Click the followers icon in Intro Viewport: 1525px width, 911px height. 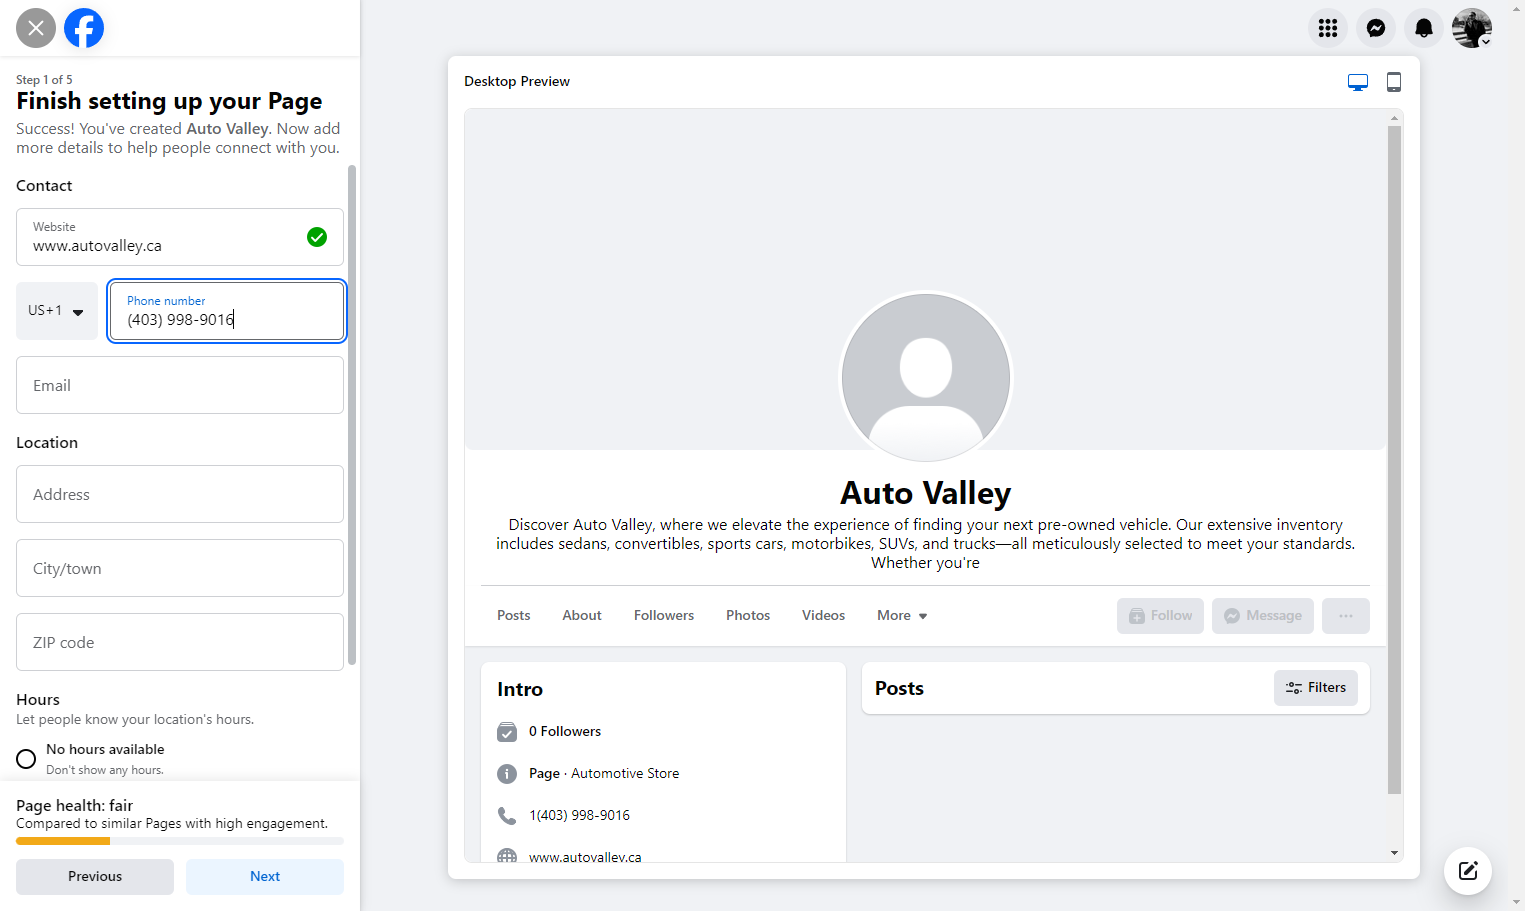click(507, 732)
